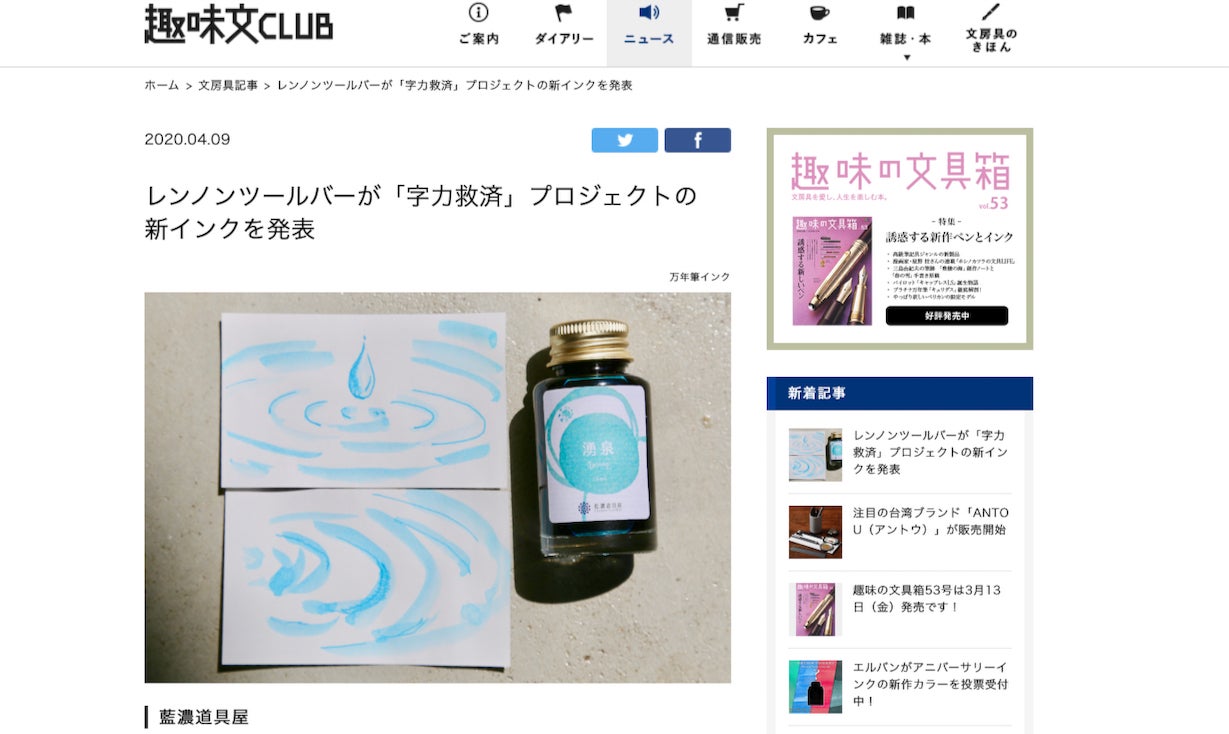This screenshot has width=1229, height=734.
Task: Click the 趣味文CLUB site logo
Action: click(x=238, y=24)
